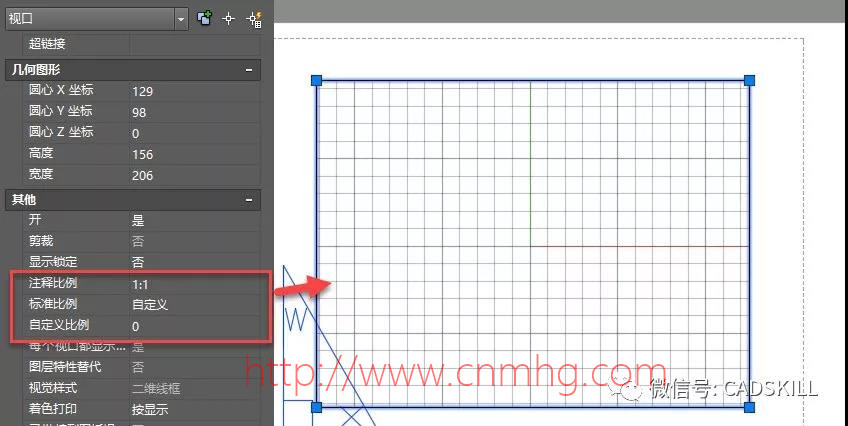Select top-right viewport grip
Viewport: 848px width, 426px height.
tap(749, 81)
